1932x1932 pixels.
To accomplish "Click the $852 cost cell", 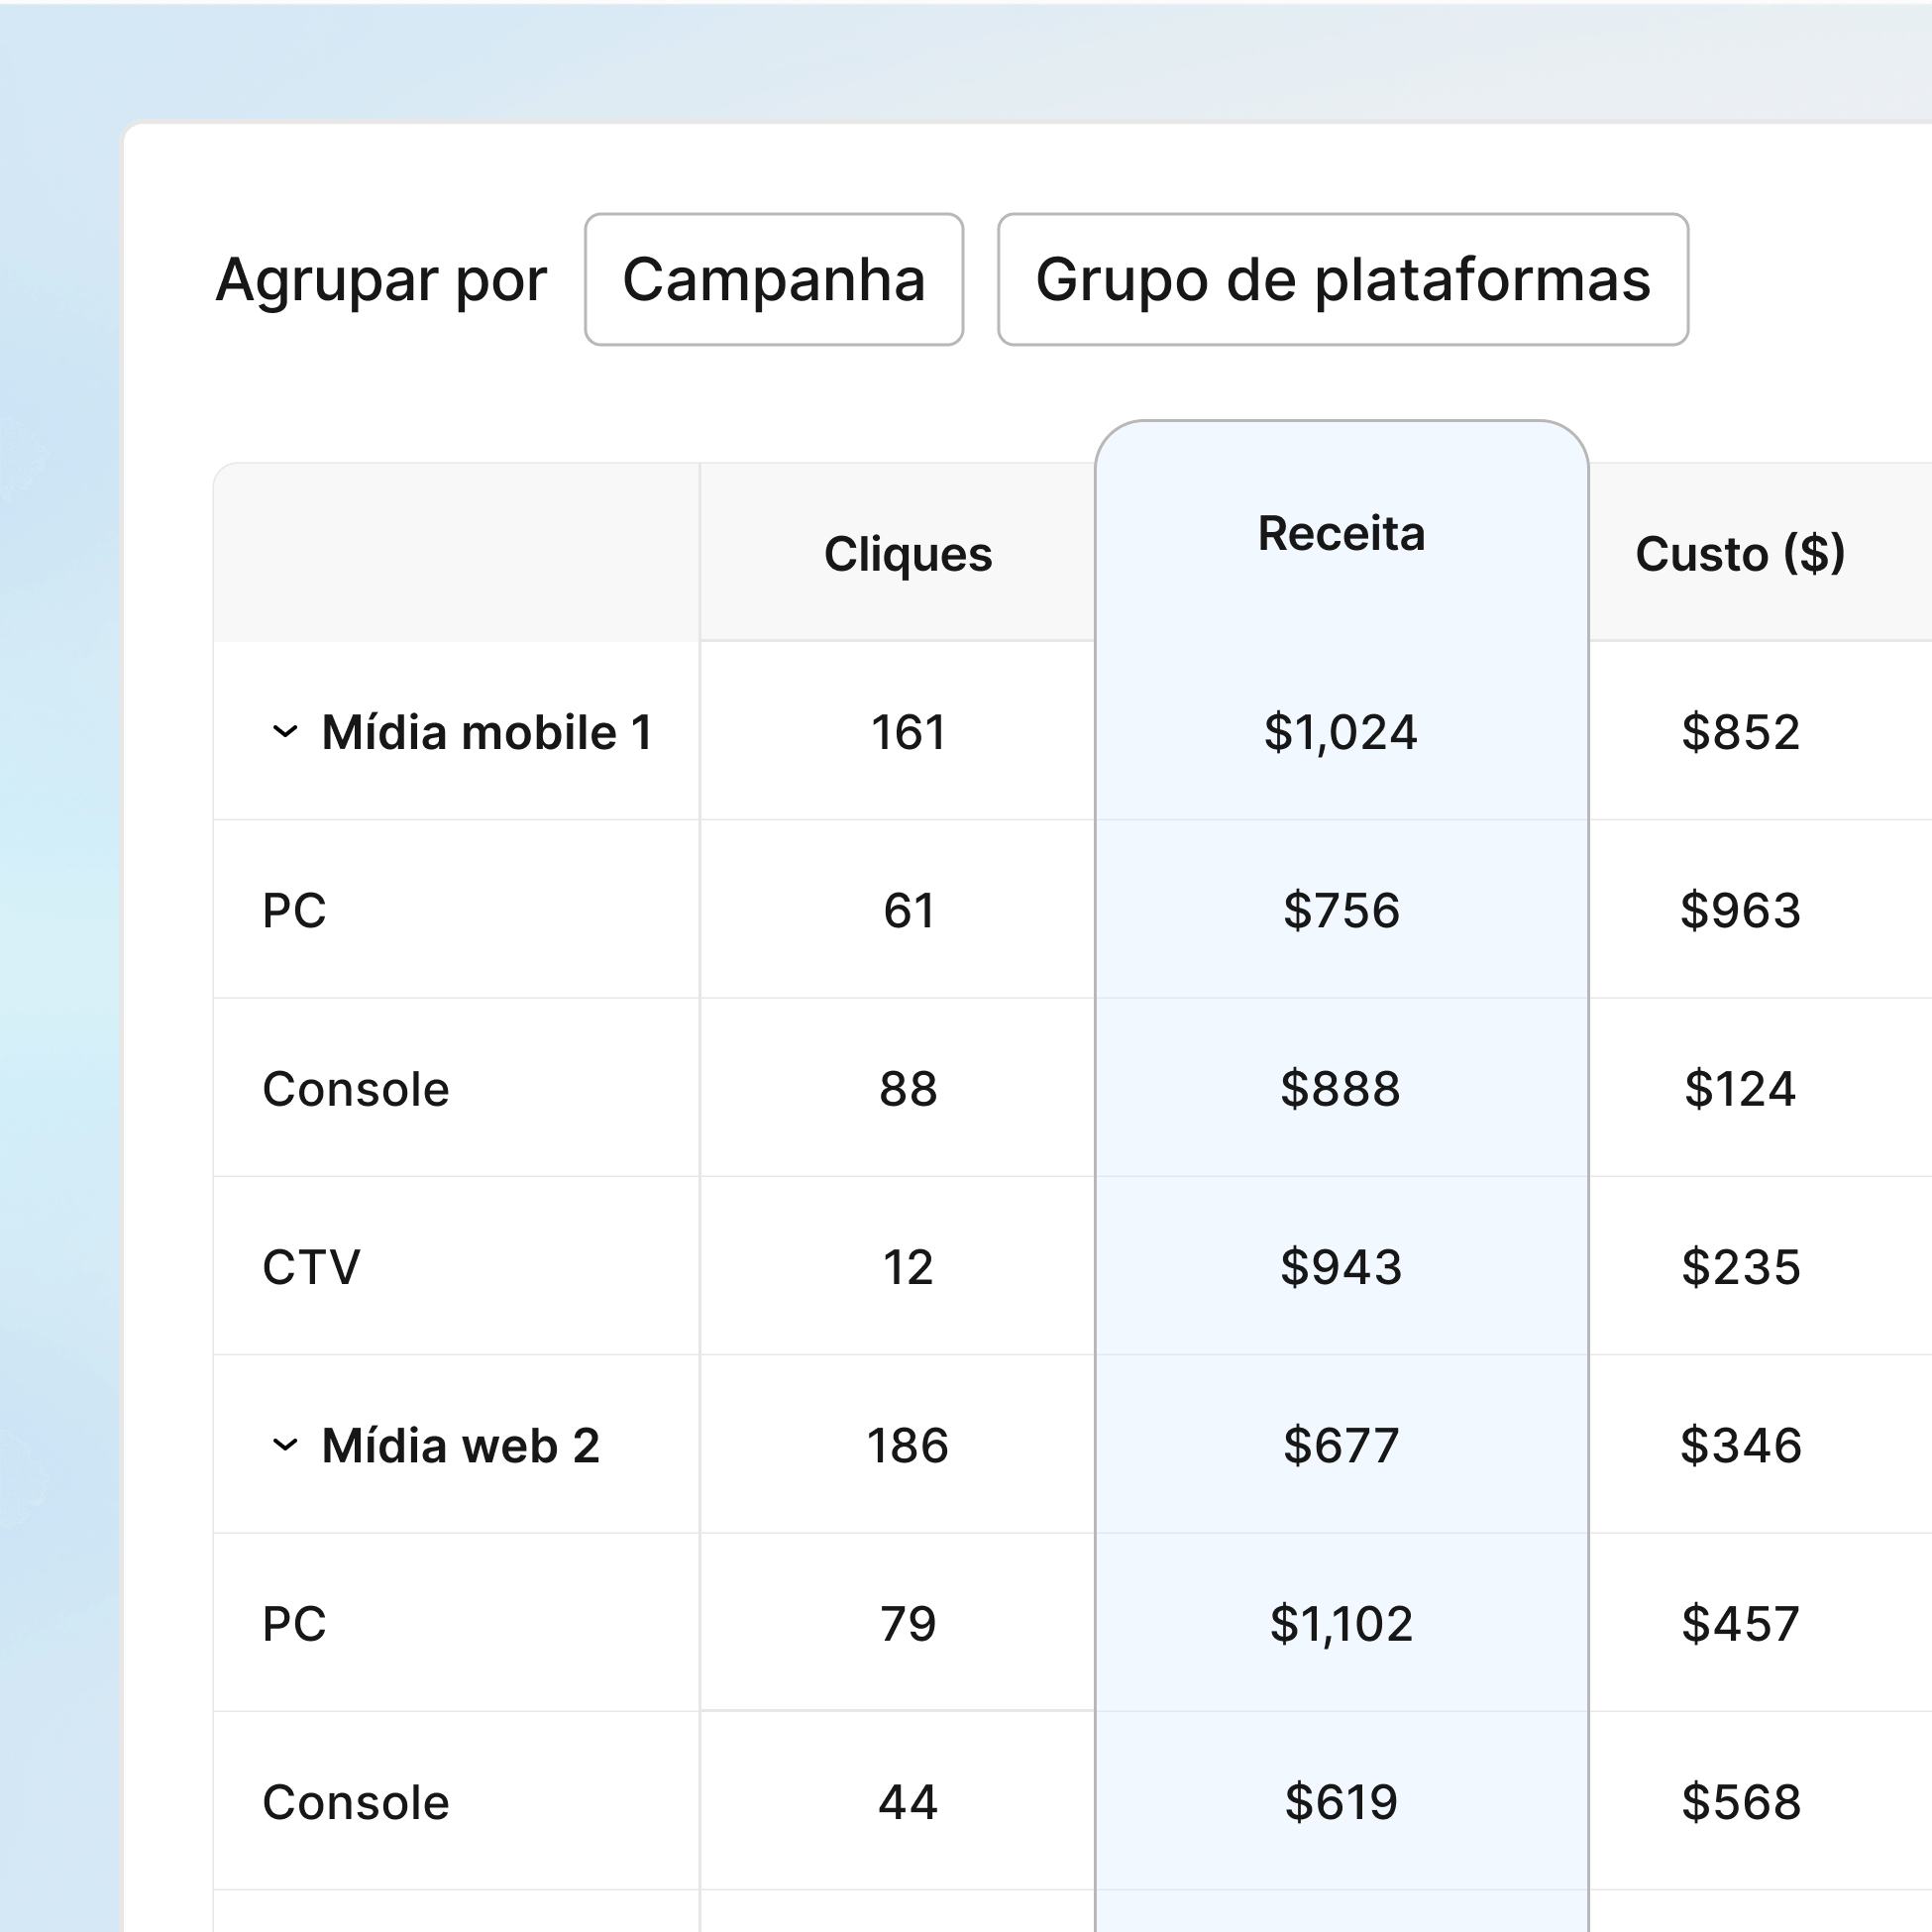I will pyautogui.click(x=1740, y=732).
